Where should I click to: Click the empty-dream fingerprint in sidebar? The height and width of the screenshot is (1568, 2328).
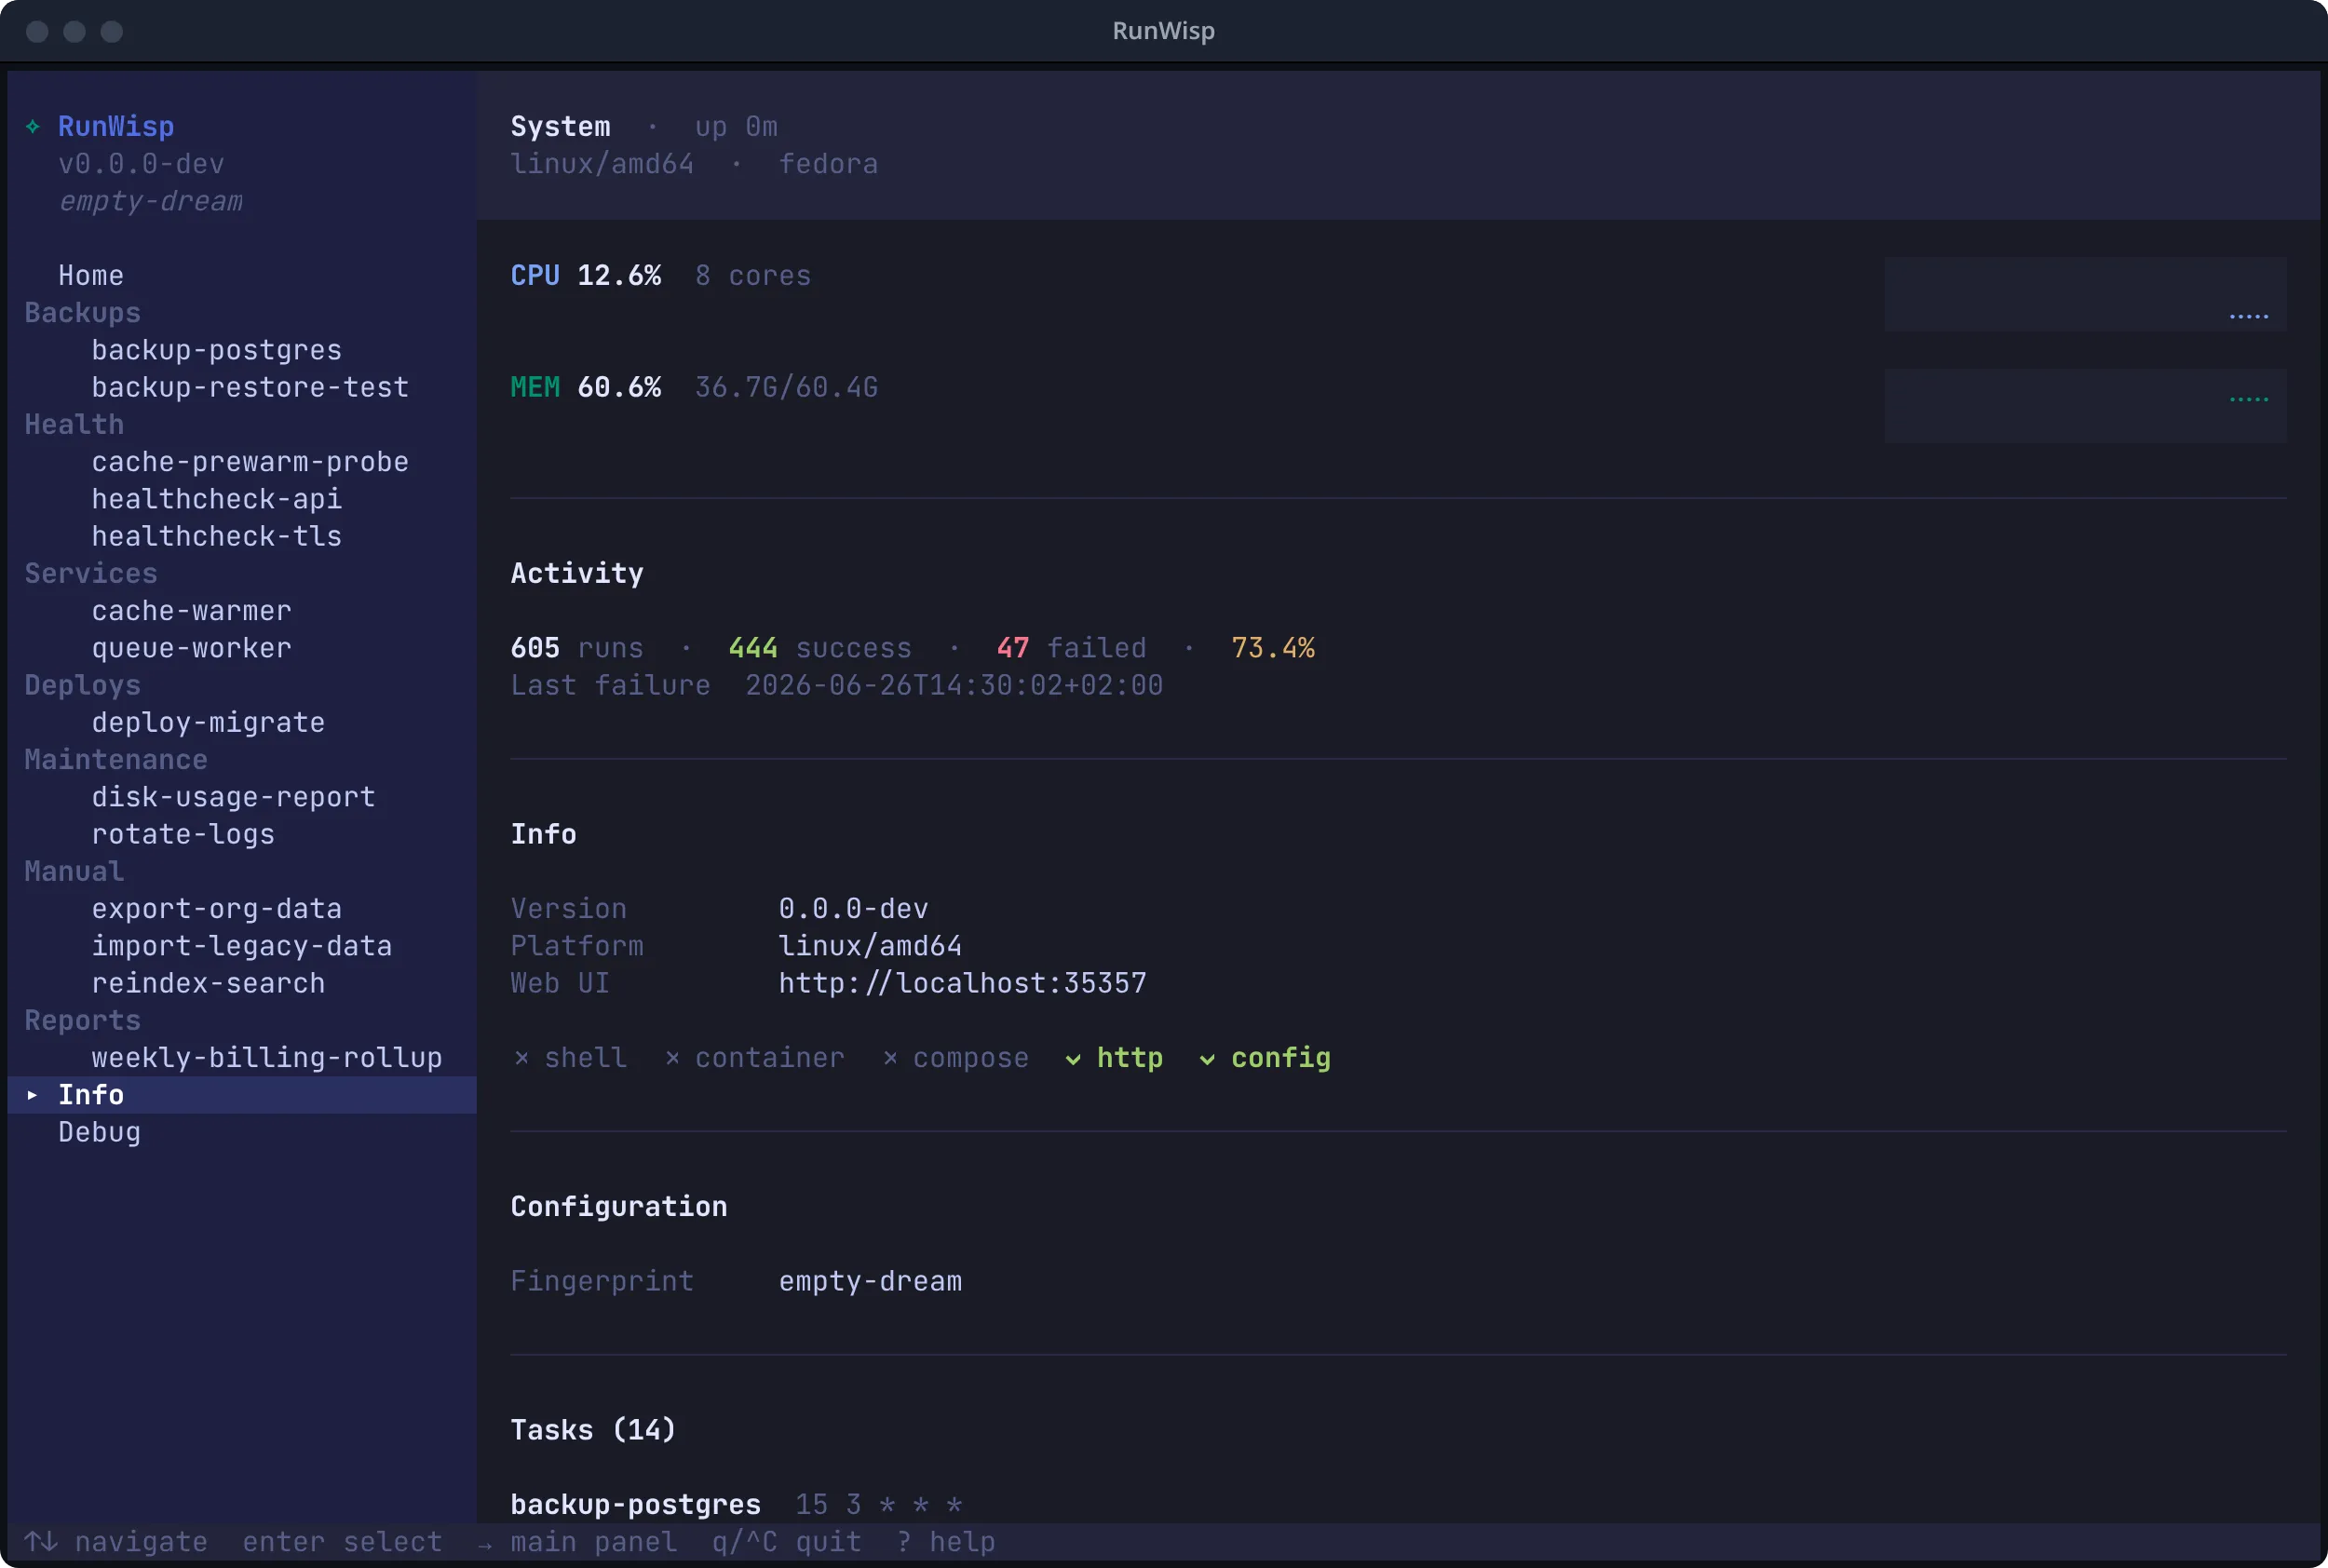coord(150,201)
